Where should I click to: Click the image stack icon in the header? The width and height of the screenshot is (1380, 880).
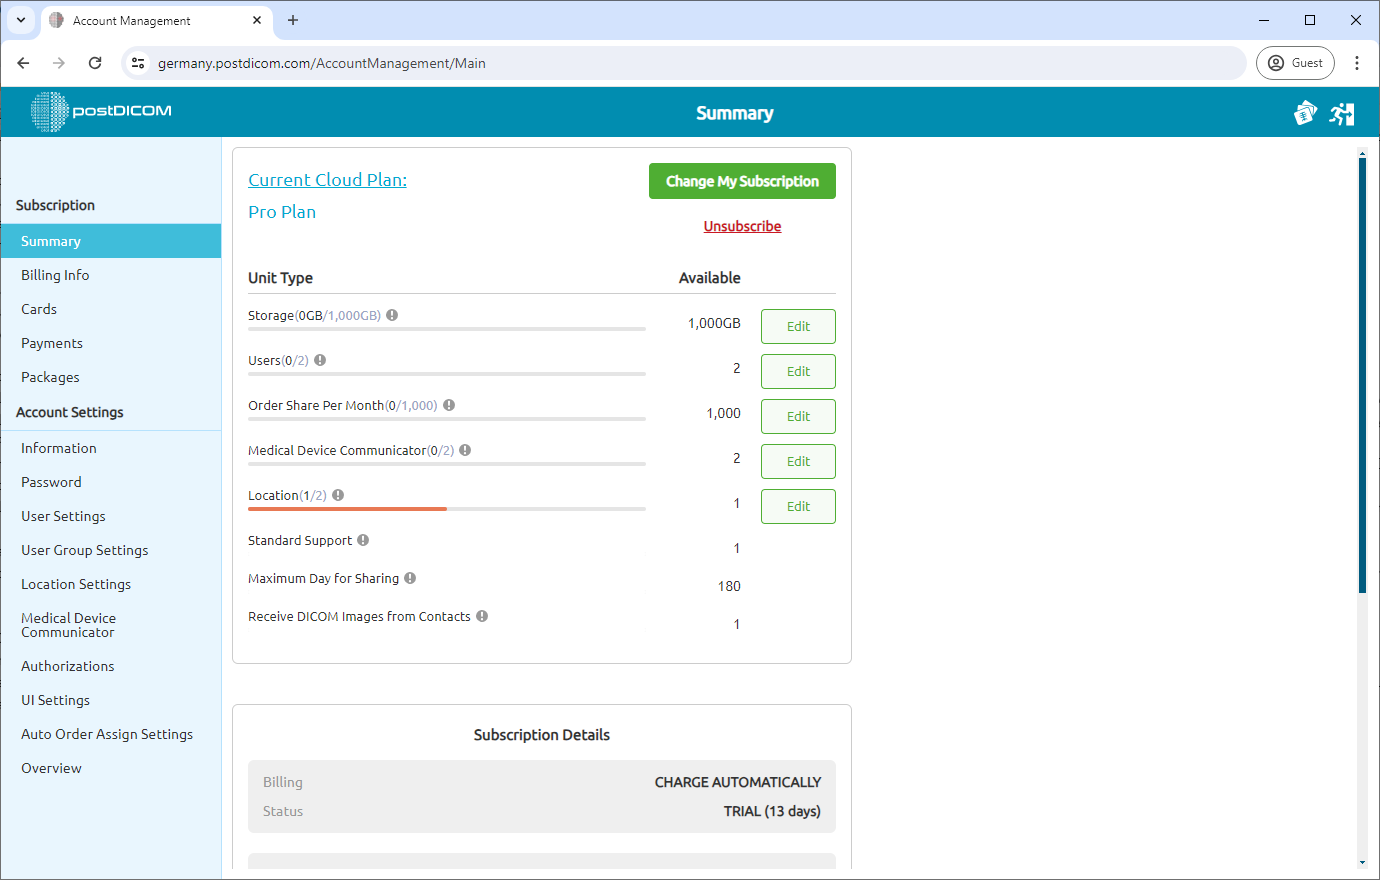1305,113
